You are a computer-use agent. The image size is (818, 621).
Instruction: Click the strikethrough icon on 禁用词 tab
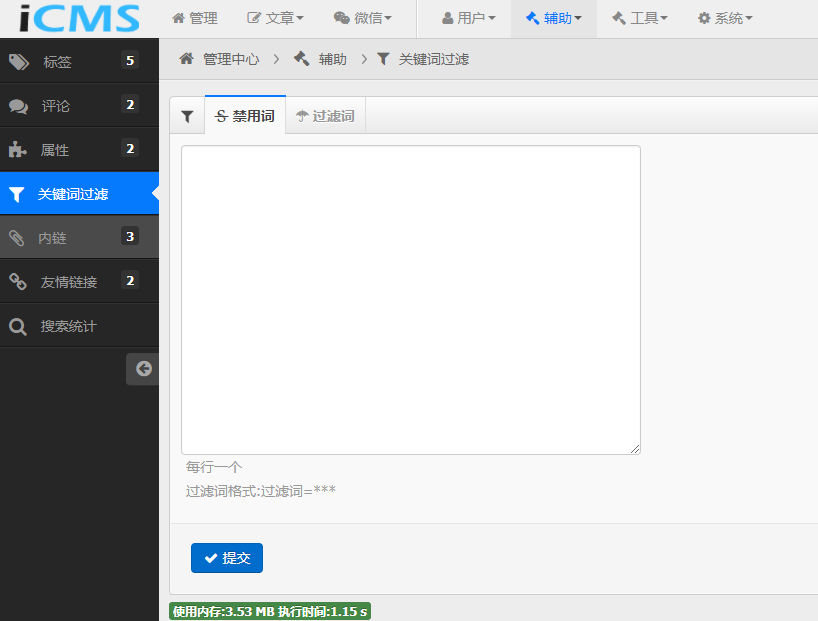(221, 116)
